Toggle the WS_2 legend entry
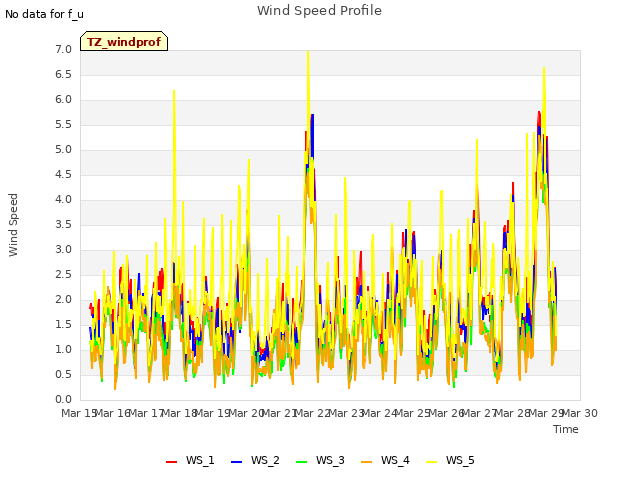Screen dimensions: 640x480 point(255,460)
